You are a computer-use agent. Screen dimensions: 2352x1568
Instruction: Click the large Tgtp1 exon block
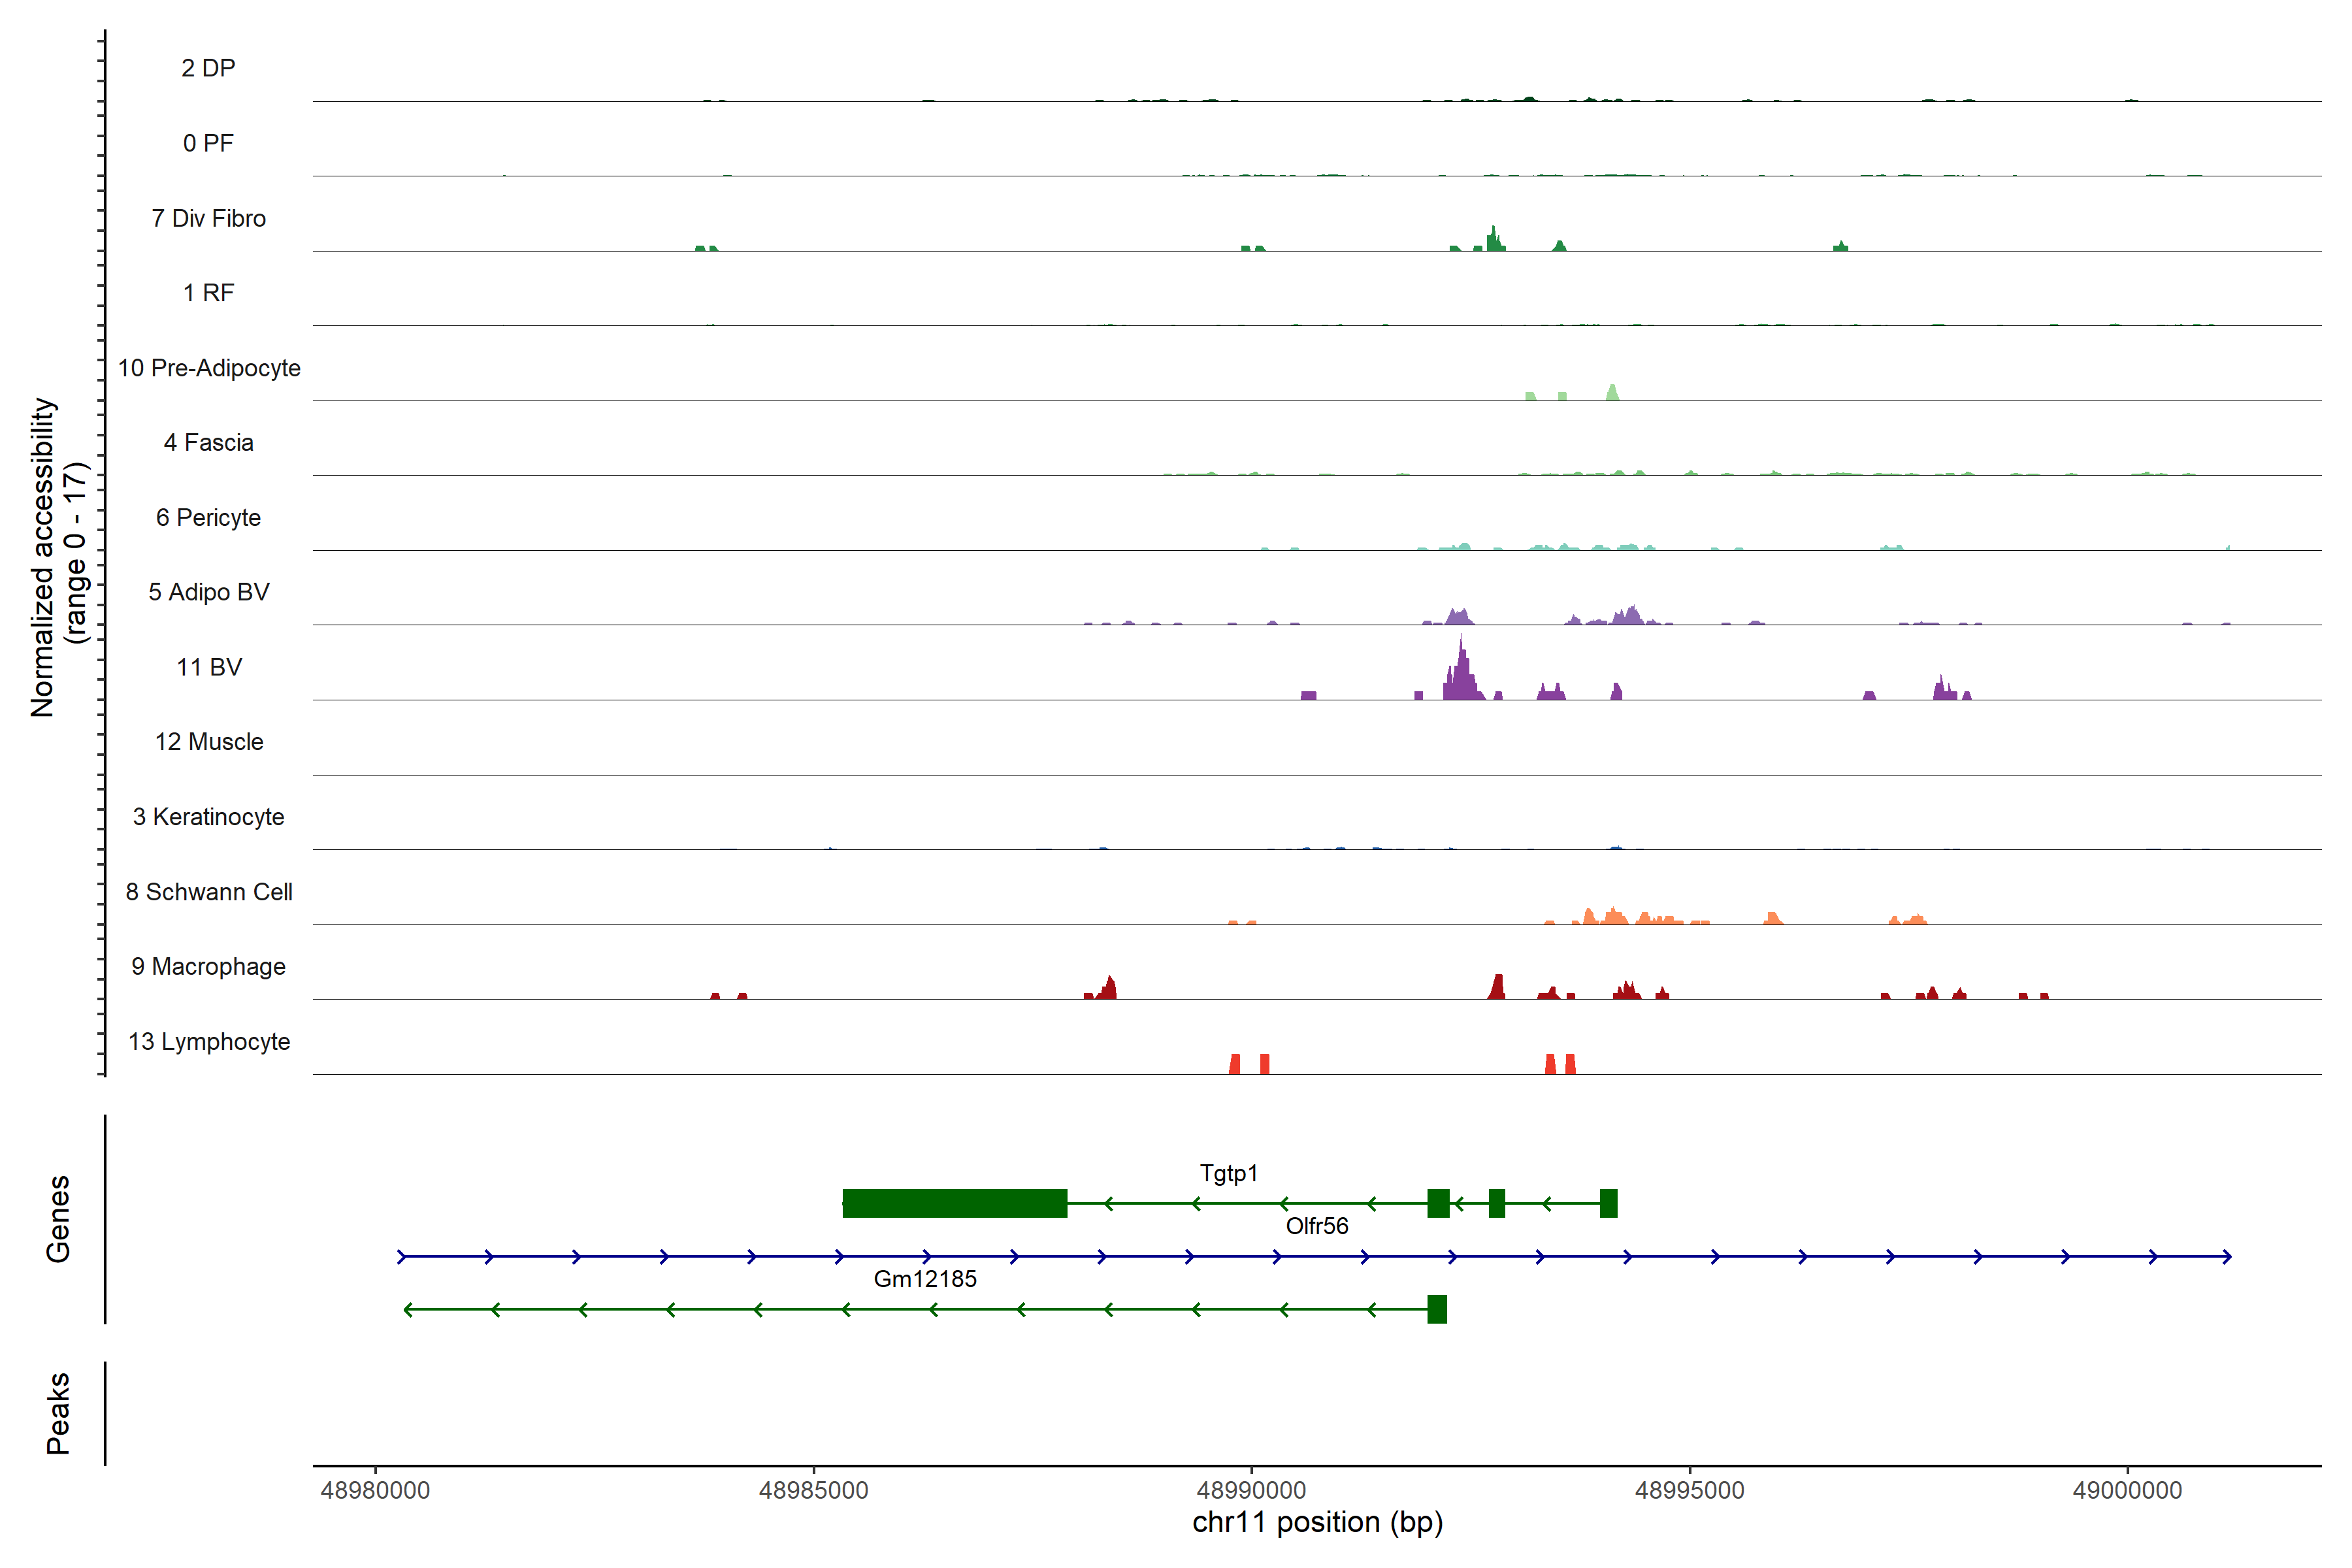(954, 1203)
